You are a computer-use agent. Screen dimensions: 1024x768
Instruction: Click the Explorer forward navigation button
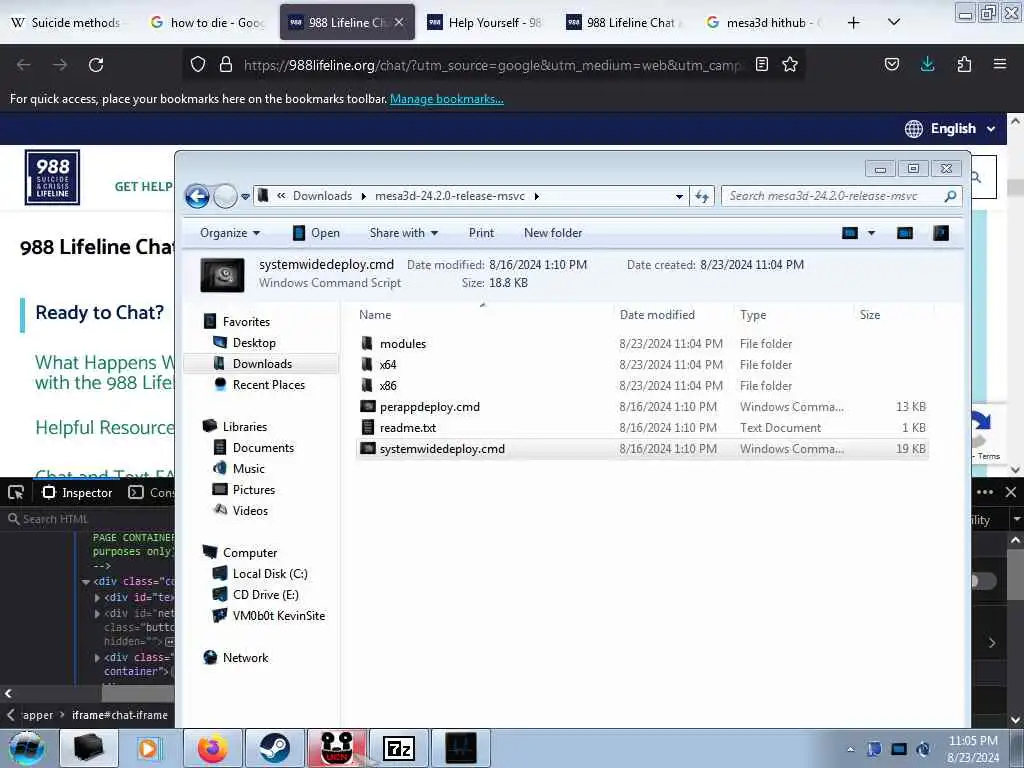225,196
